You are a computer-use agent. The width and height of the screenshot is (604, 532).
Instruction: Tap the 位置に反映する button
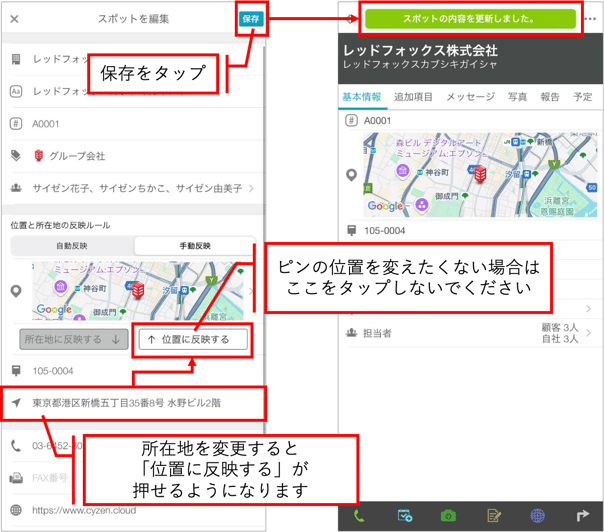click(x=193, y=339)
